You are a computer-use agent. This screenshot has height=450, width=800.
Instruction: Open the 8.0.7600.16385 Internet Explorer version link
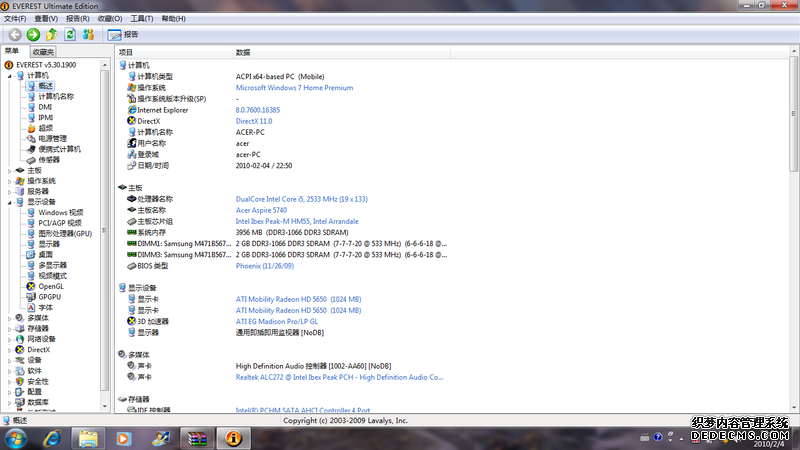point(258,110)
